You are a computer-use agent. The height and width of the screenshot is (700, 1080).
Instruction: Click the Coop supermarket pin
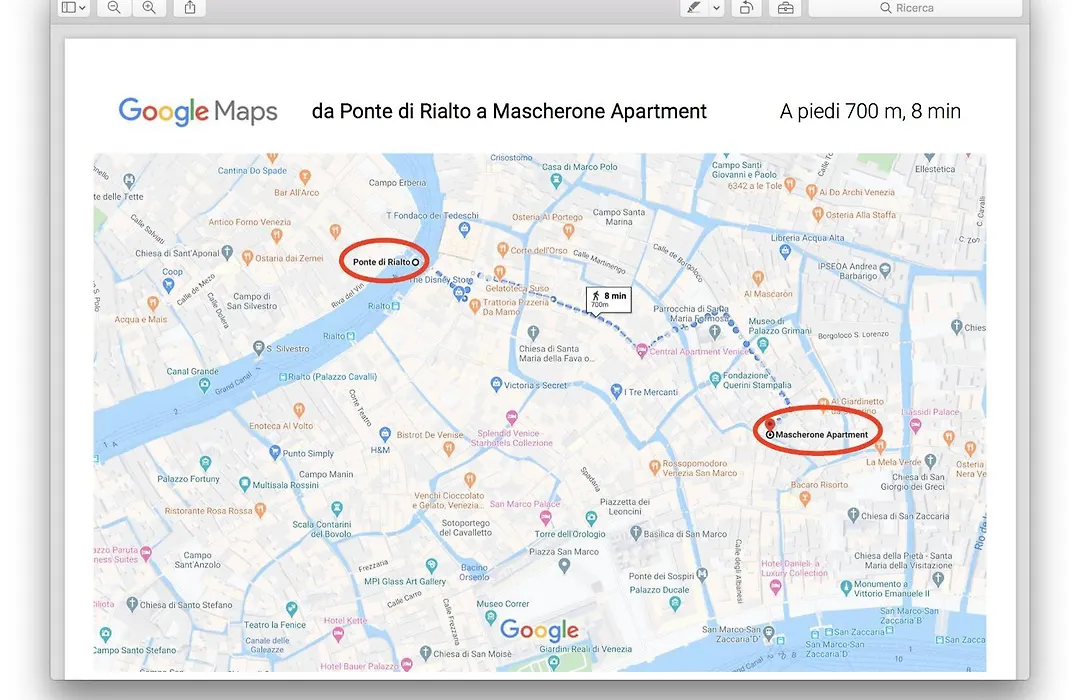(x=168, y=286)
